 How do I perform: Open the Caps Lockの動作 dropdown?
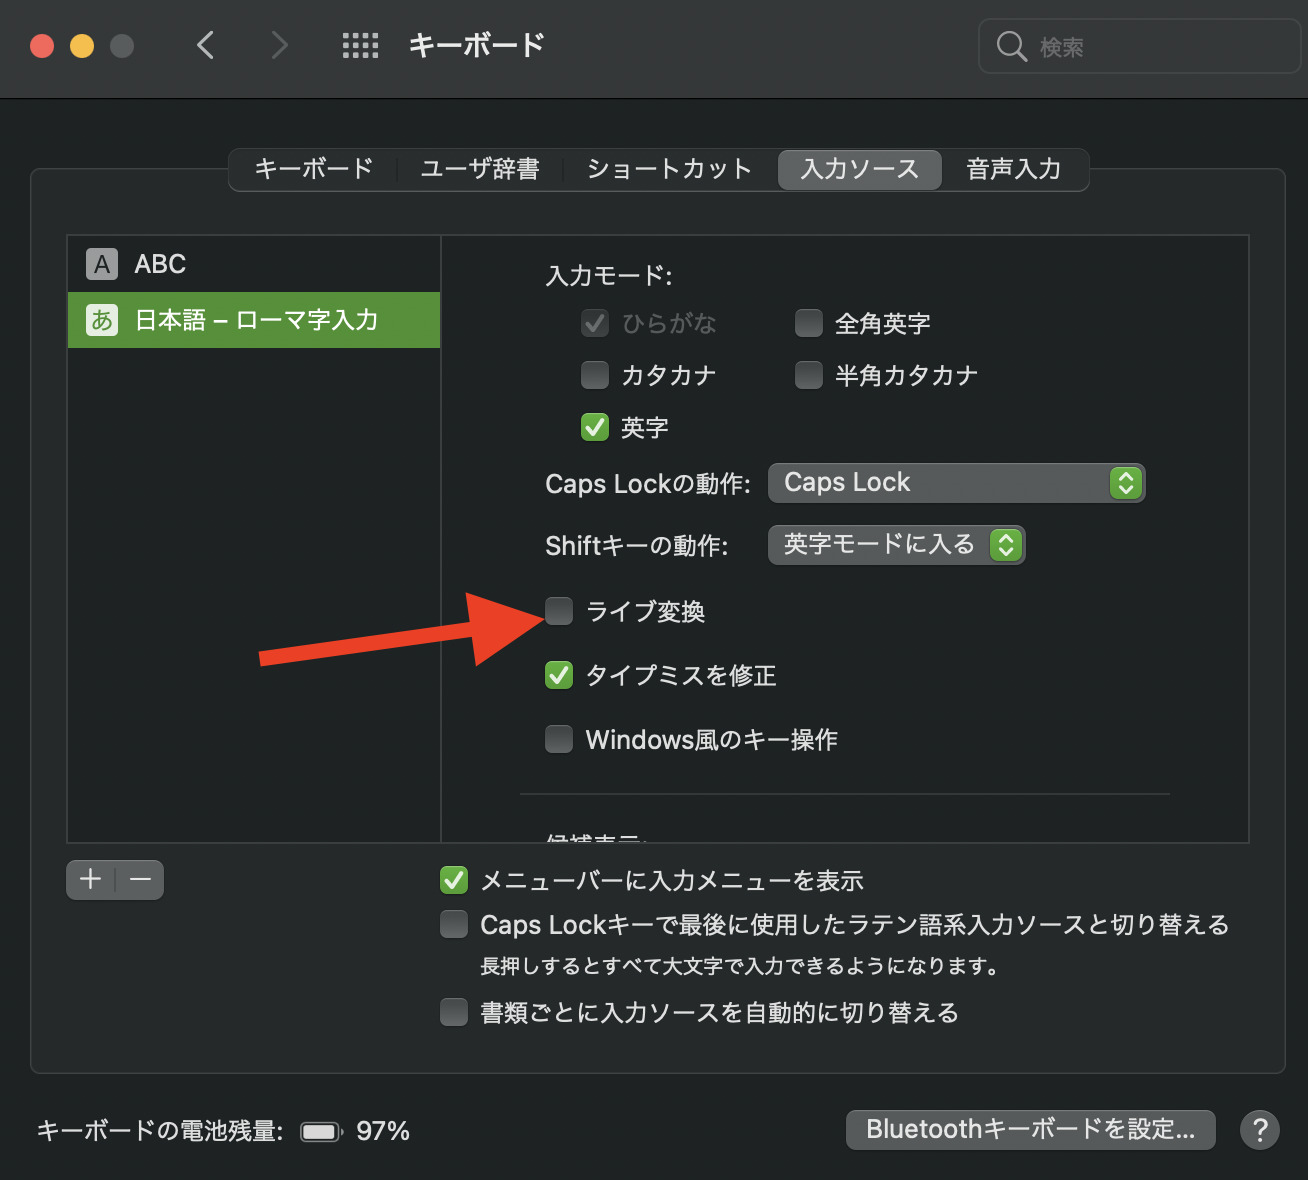coord(955,483)
